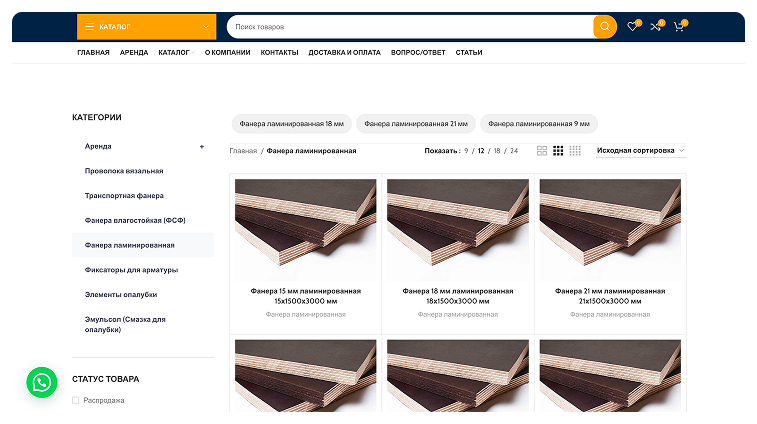Open the orange Каталог dropdown
Image resolution: width=757 pixels, height=424 pixels.
[x=146, y=27]
